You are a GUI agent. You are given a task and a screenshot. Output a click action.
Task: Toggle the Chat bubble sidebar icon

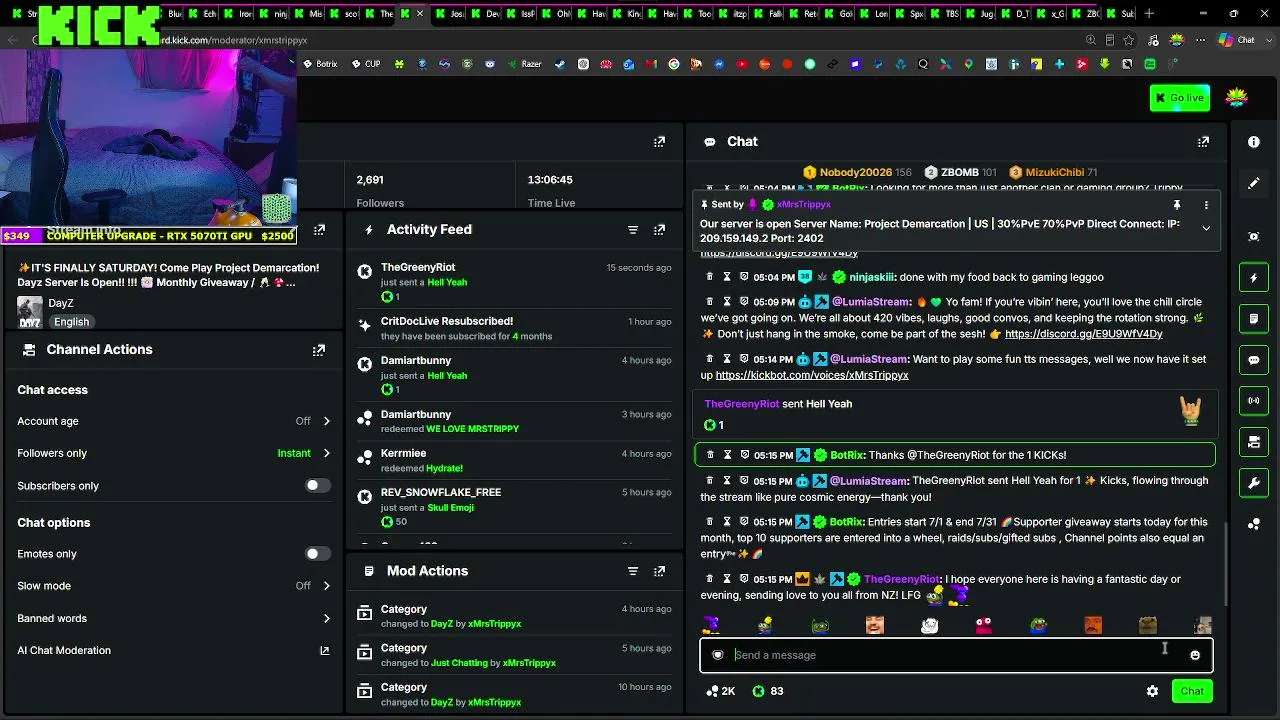coord(1254,360)
